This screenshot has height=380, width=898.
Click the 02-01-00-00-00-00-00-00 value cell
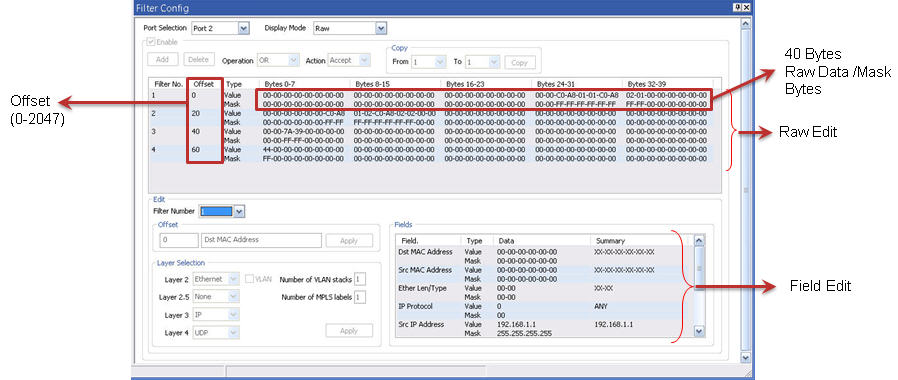click(666, 95)
